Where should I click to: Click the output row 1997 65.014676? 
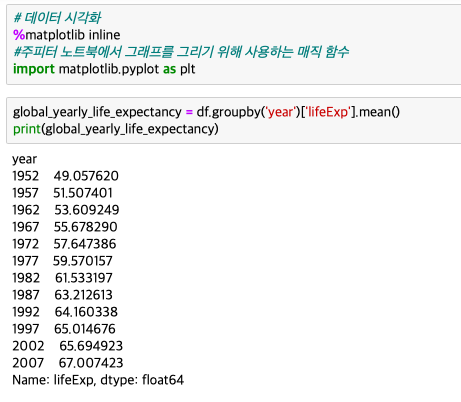(64, 329)
